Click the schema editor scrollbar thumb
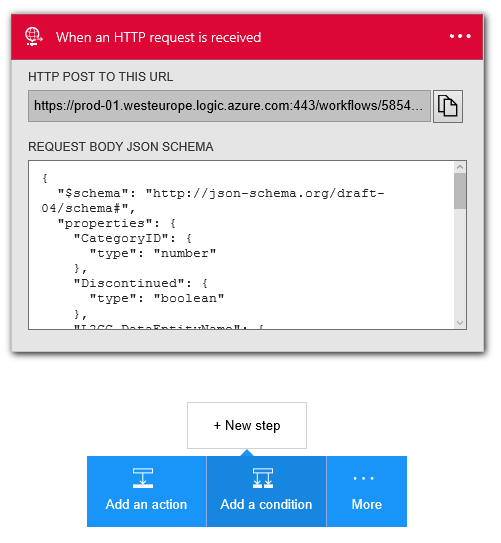 (x=460, y=191)
